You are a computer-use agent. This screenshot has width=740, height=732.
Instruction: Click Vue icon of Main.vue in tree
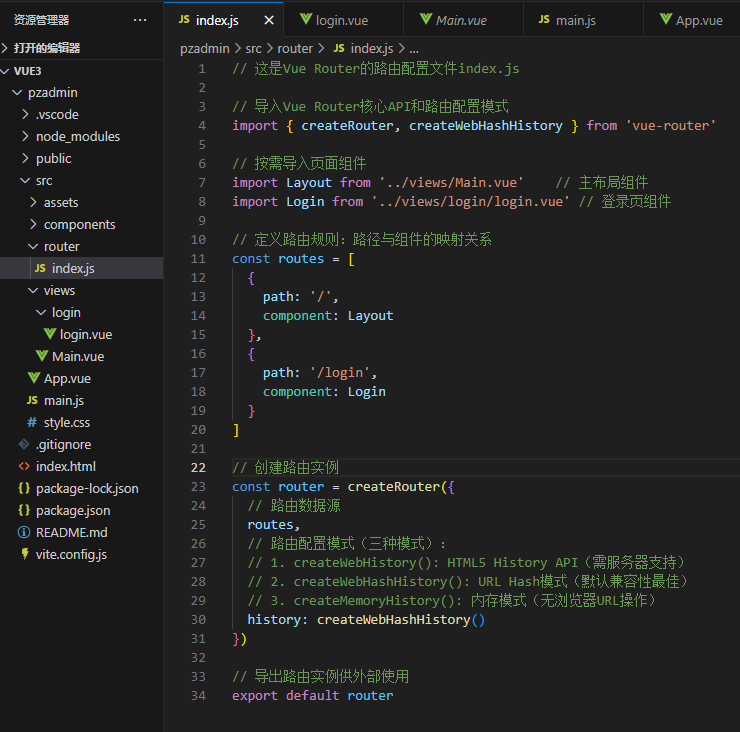(42, 355)
